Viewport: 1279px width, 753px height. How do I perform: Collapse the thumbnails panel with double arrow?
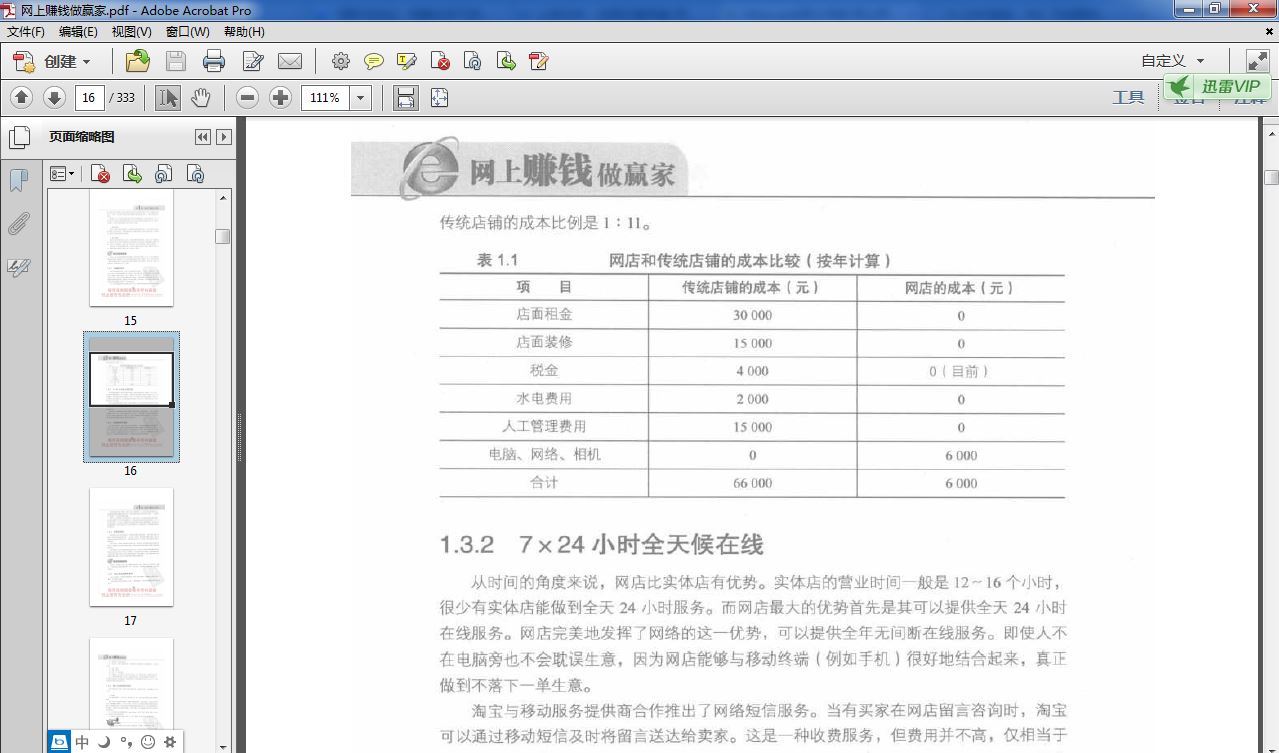pyautogui.click(x=203, y=137)
